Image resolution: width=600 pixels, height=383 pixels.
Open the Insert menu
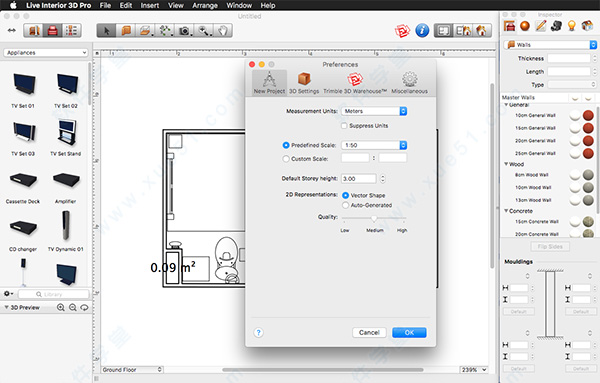(150, 5)
